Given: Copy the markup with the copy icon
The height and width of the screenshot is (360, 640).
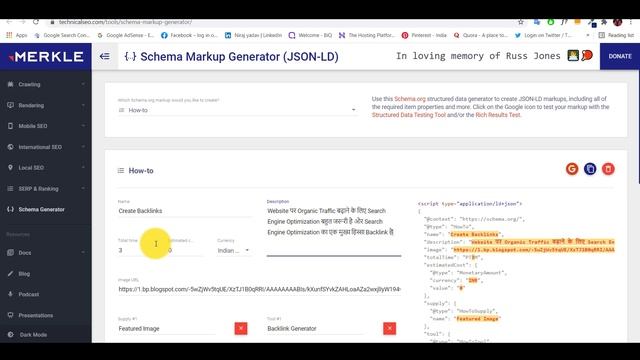Looking at the screenshot, I should [x=590, y=169].
